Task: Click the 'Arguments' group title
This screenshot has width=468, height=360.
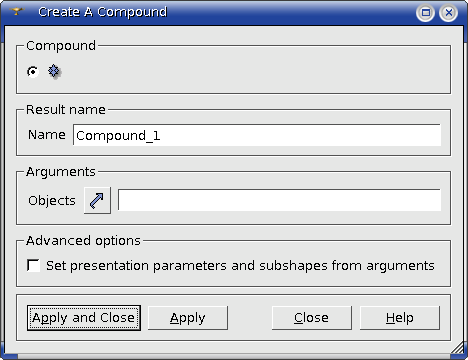Action: coord(61,172)
